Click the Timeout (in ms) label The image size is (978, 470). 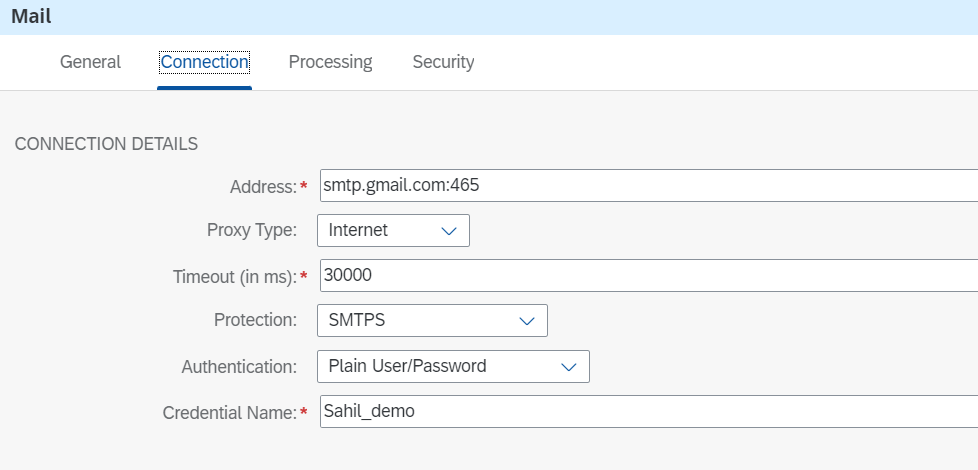235,277
